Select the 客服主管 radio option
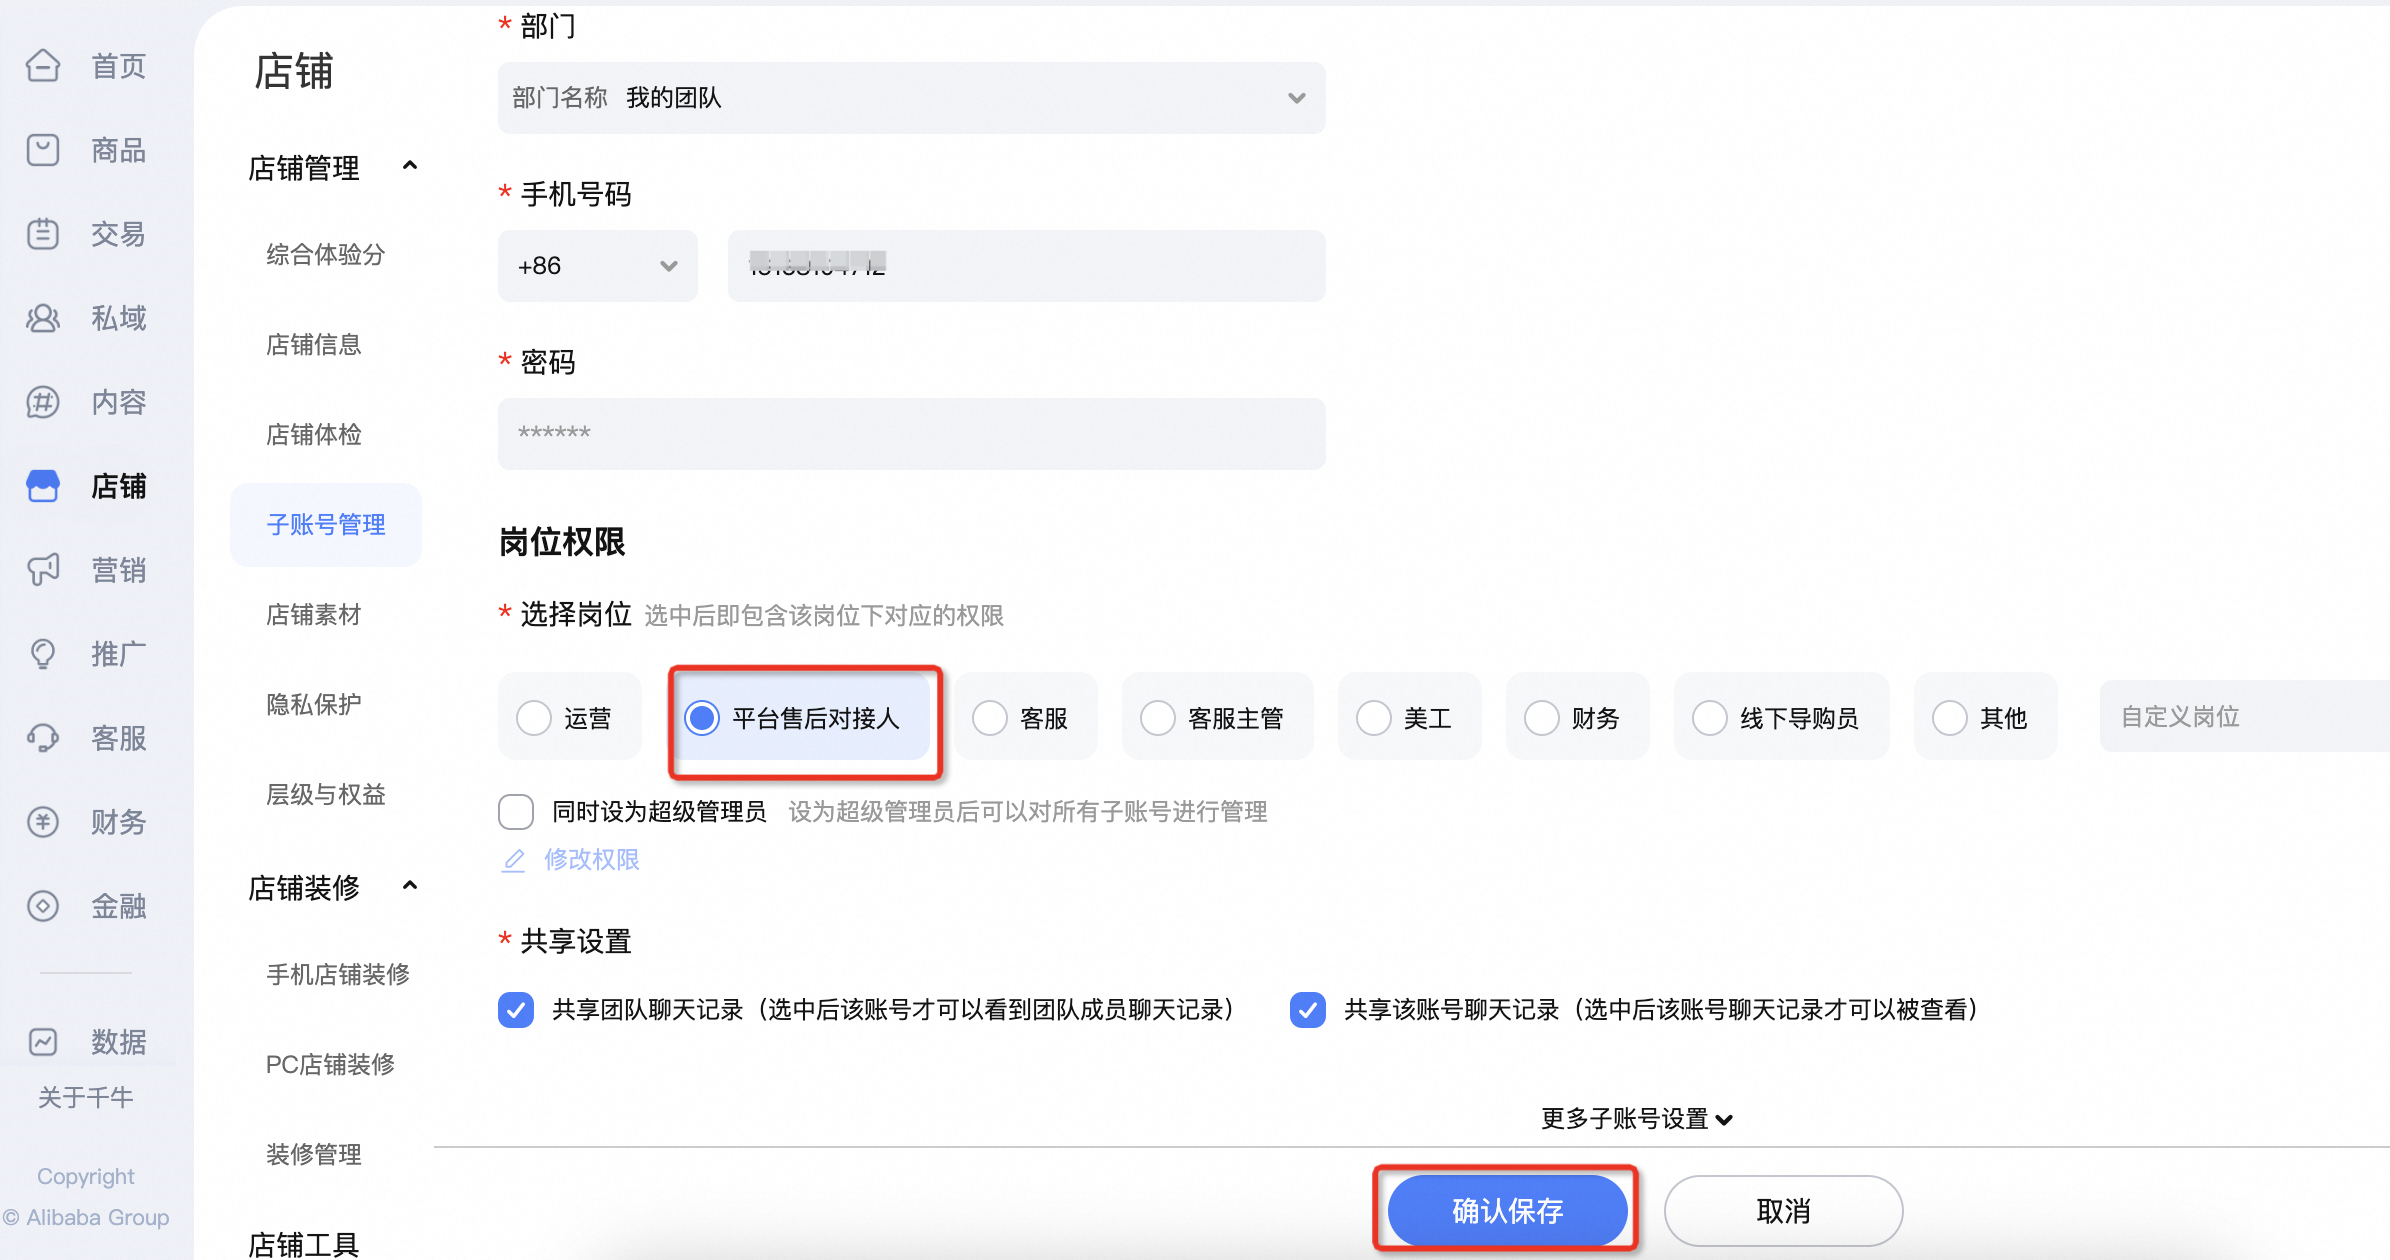The image size is (2390, 1260). coord(1158,718)
